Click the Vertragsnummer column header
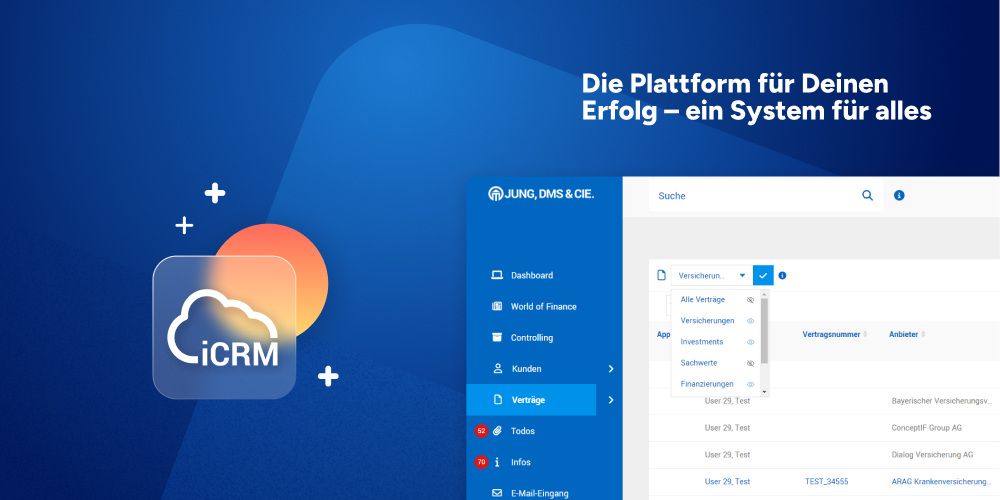Screen dimensions: 1000x500 pyautogui.click(x=831, y=335)
